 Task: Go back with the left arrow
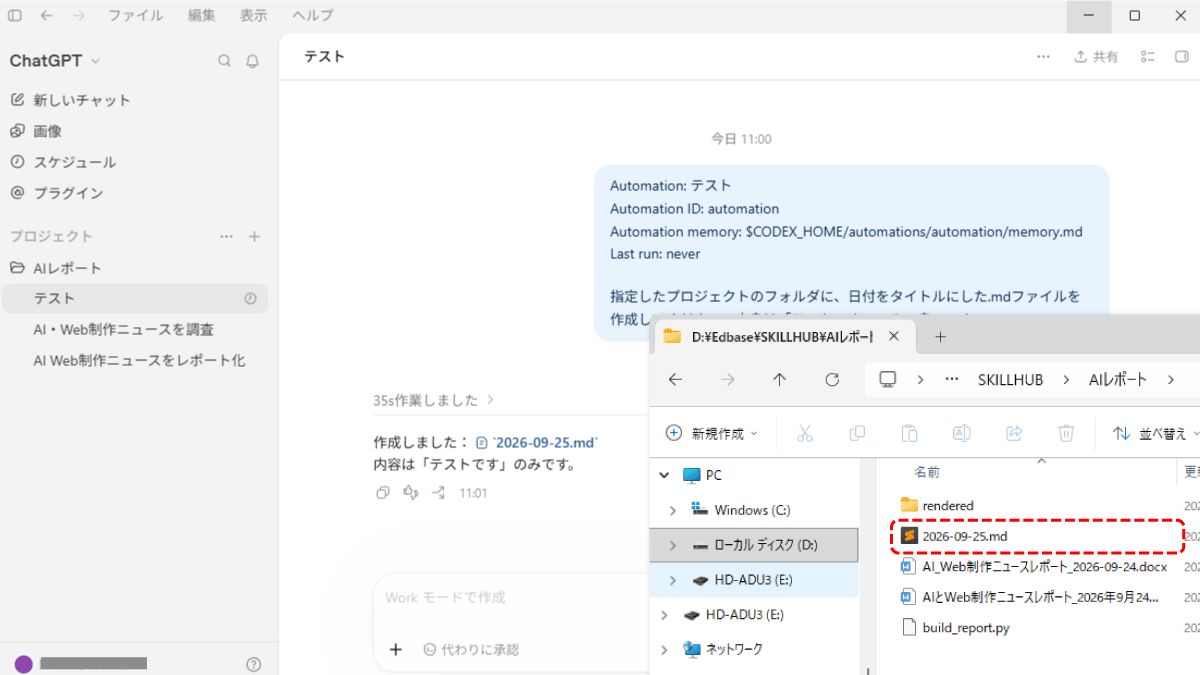coord(46,15)
